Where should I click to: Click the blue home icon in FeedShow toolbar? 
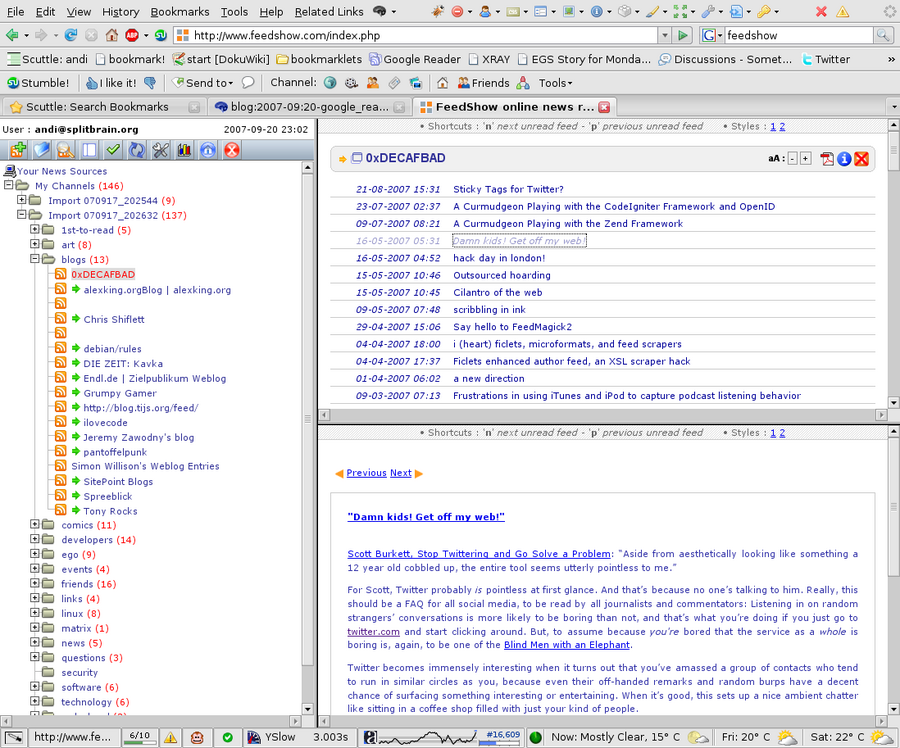pos(208,150)
